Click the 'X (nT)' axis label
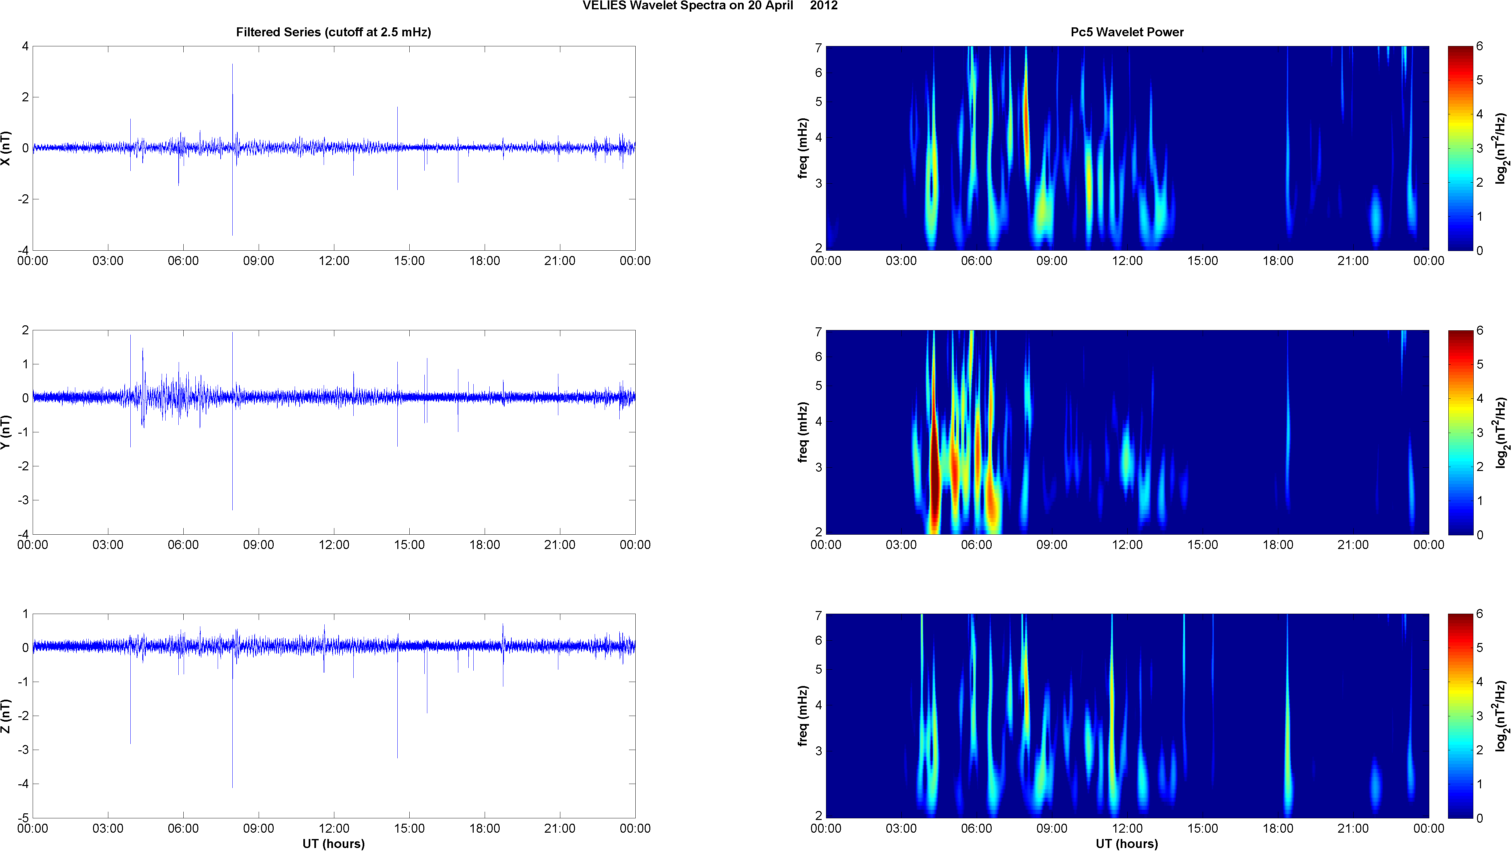1511x851 pixels. [7, 148]
